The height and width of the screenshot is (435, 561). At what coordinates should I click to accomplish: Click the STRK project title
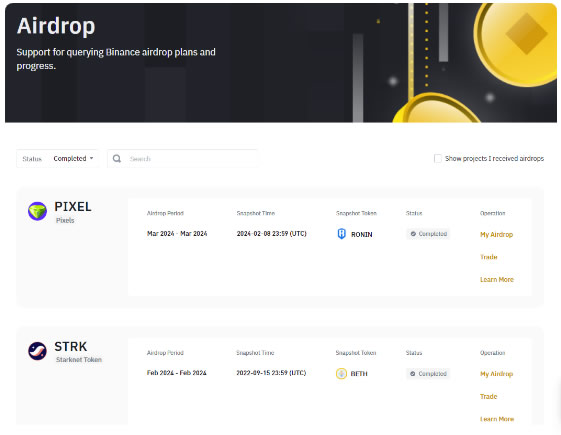click(x=71, y=347)
